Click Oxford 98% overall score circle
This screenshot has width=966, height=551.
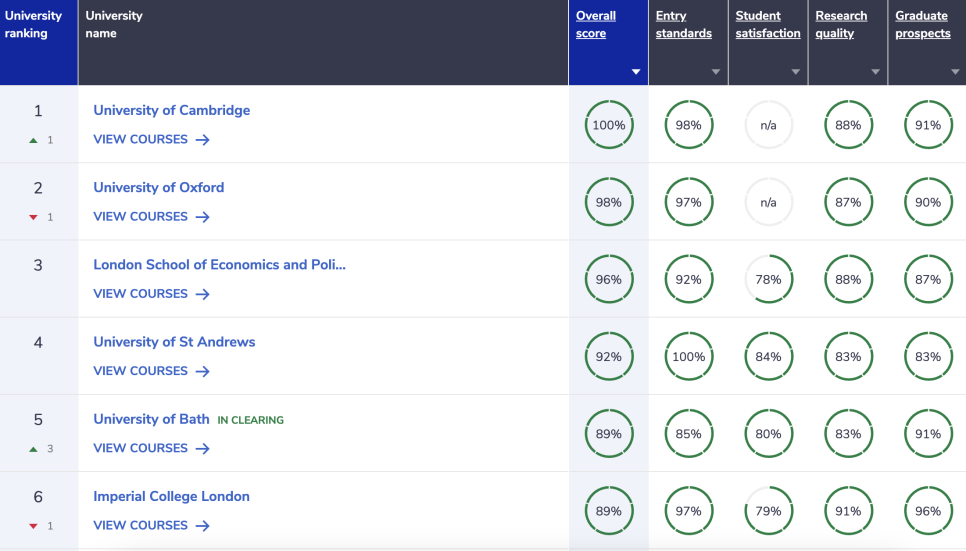click(x=609, y=202)
